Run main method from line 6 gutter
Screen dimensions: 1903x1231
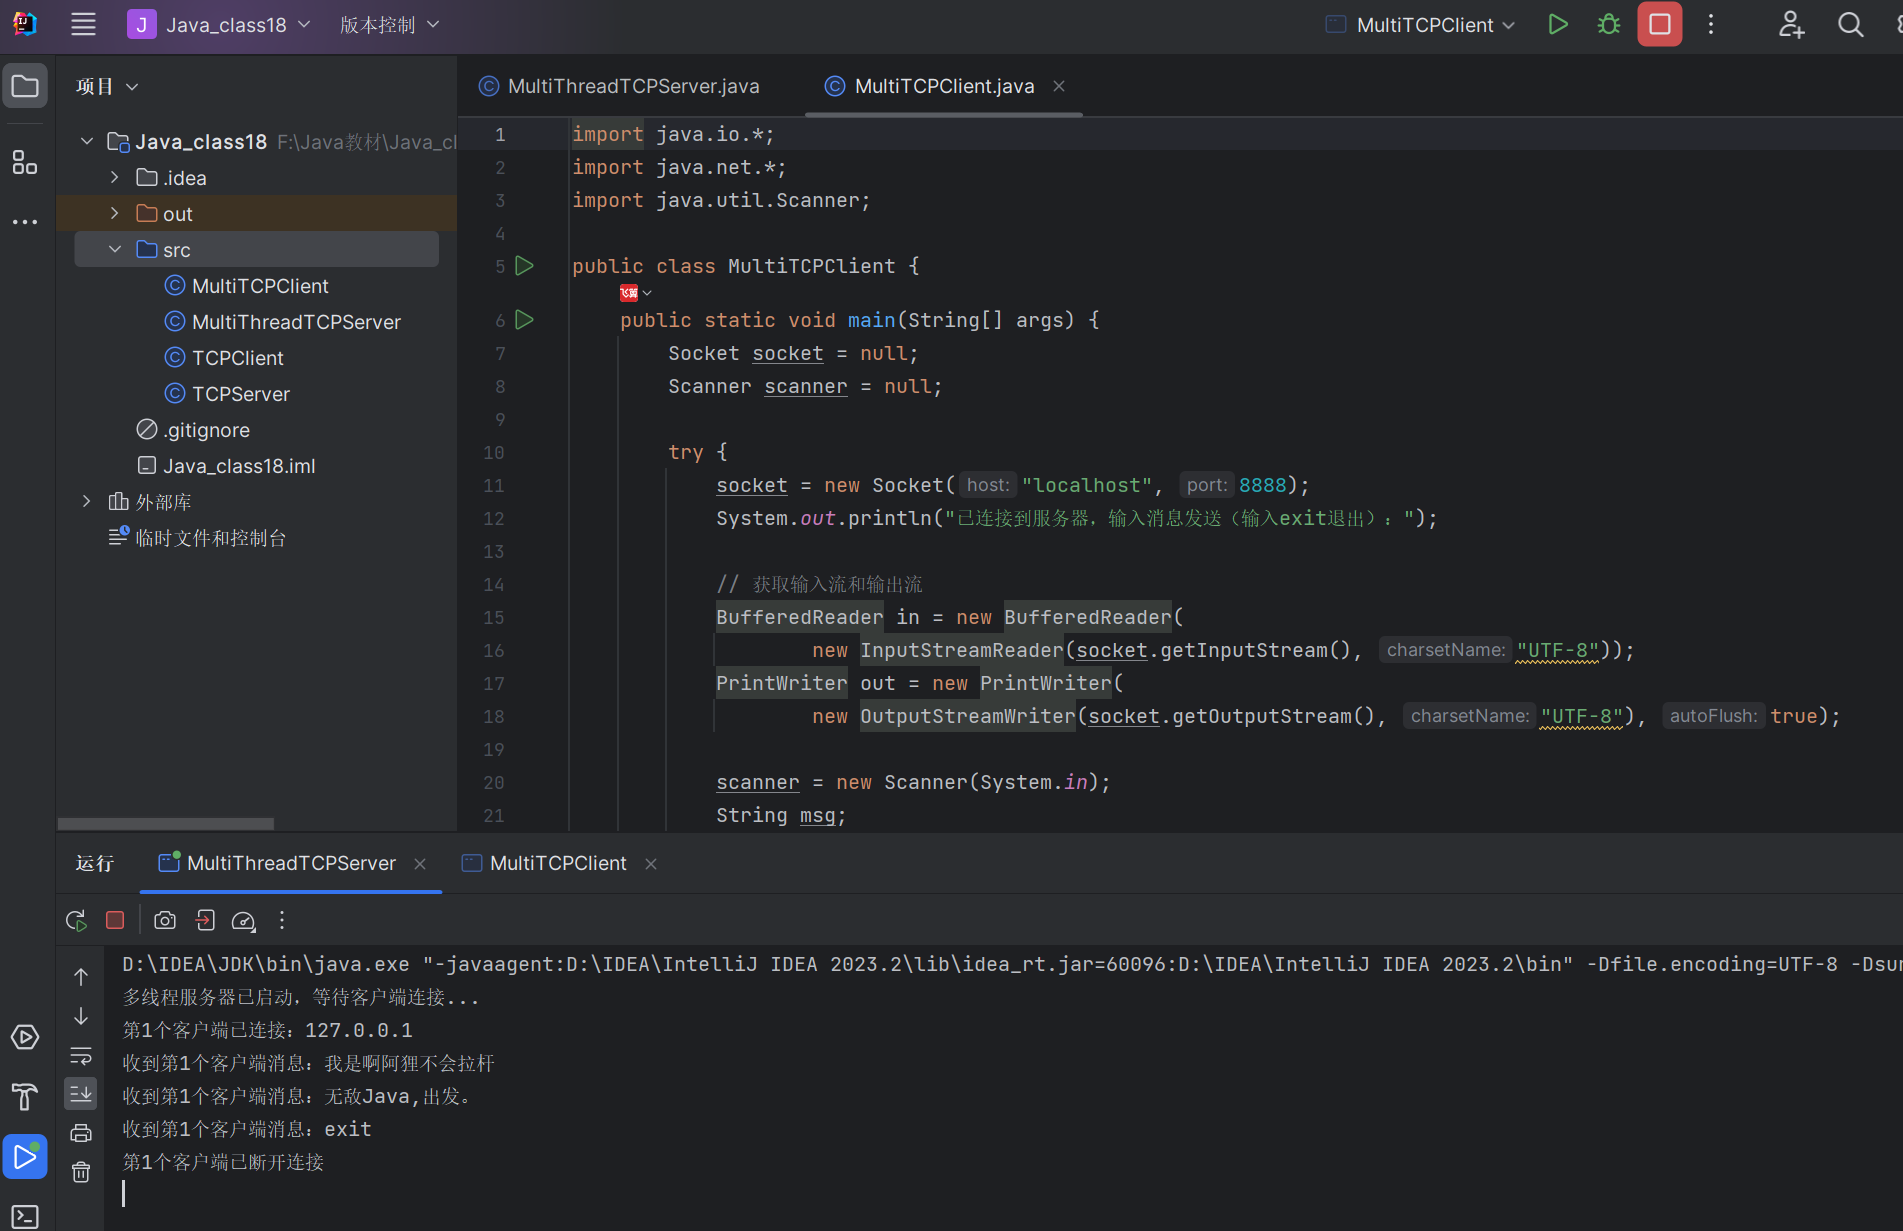524,320
